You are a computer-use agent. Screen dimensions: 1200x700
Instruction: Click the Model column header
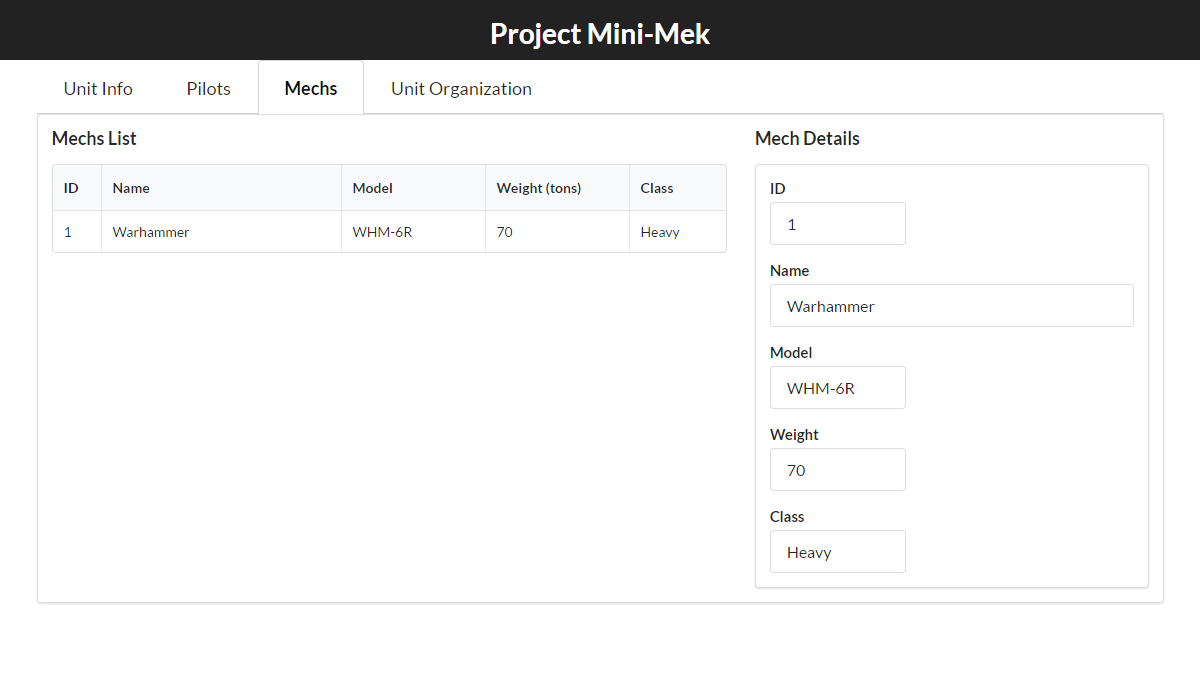tap(413, 188)
